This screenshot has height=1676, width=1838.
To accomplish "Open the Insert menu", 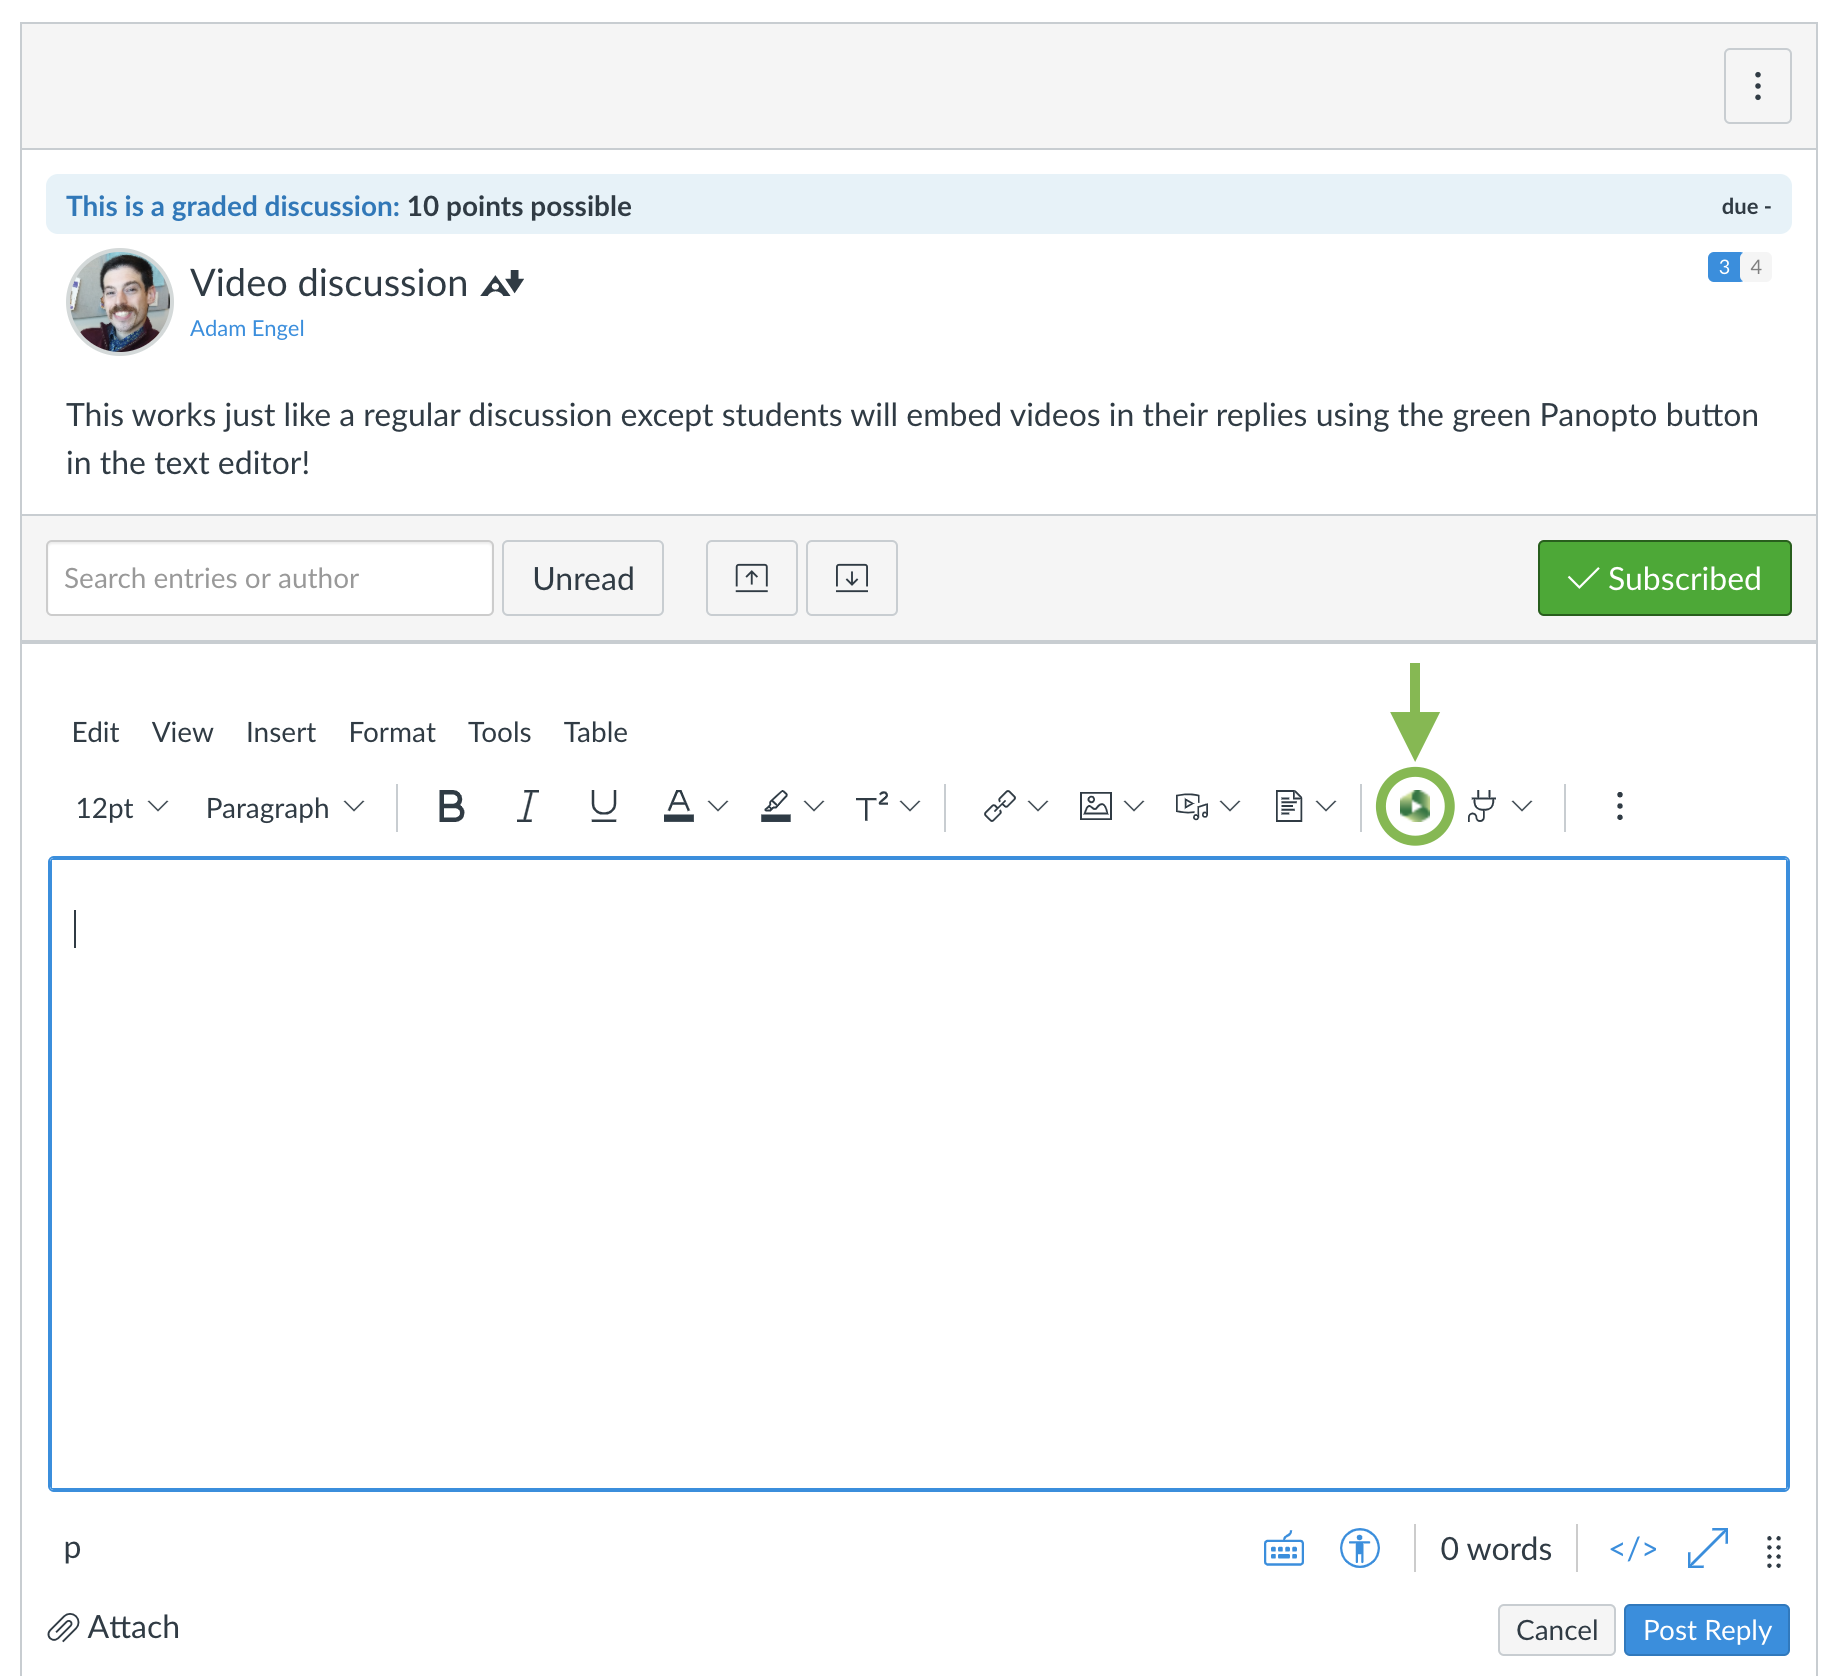I will 280,732.
